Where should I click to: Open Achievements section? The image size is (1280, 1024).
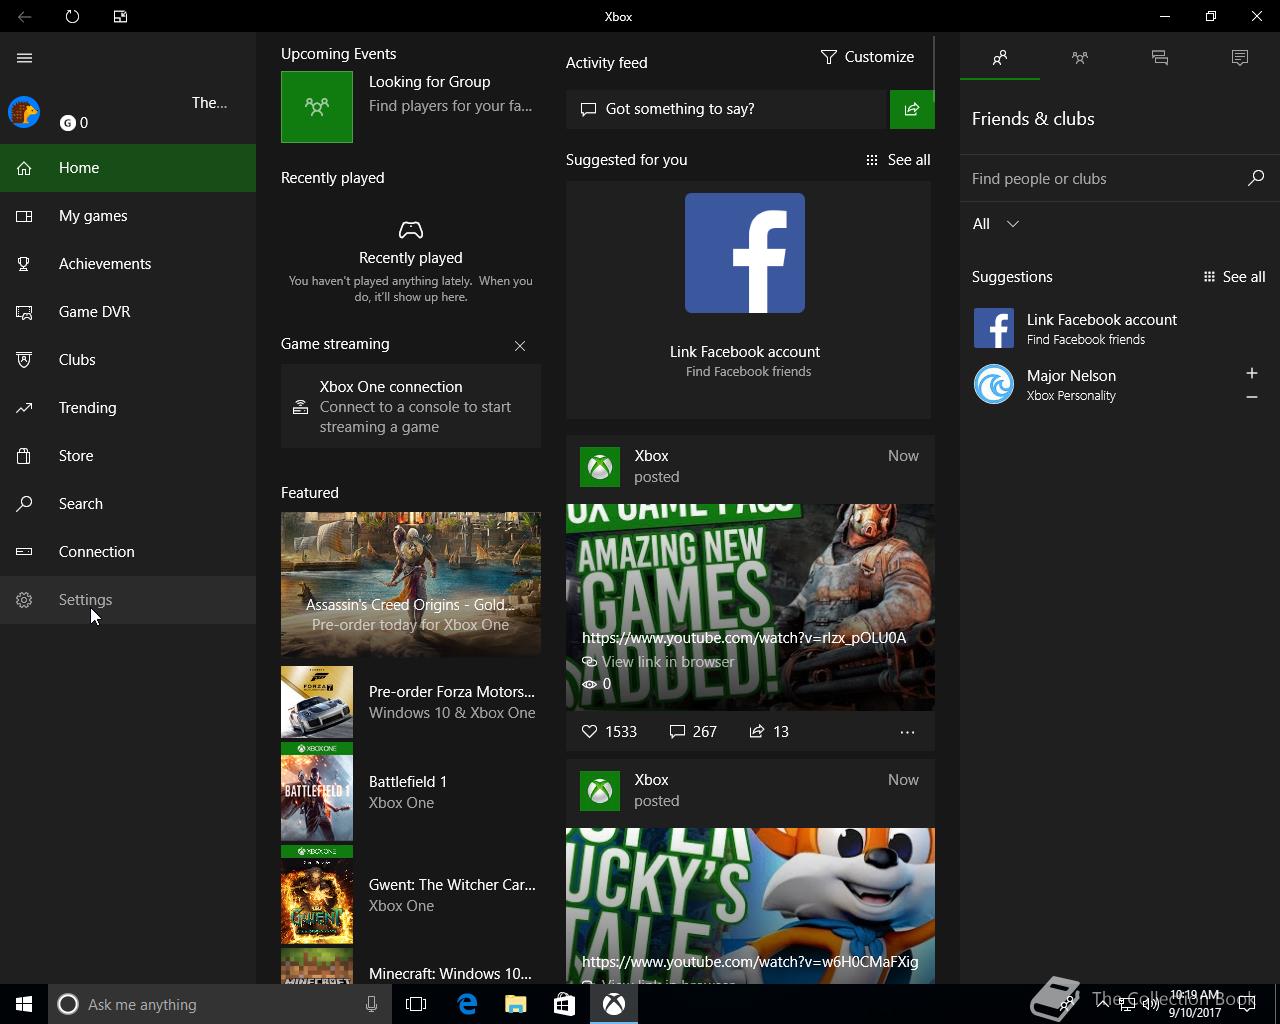pyautogui.click(x=128, y=264)
